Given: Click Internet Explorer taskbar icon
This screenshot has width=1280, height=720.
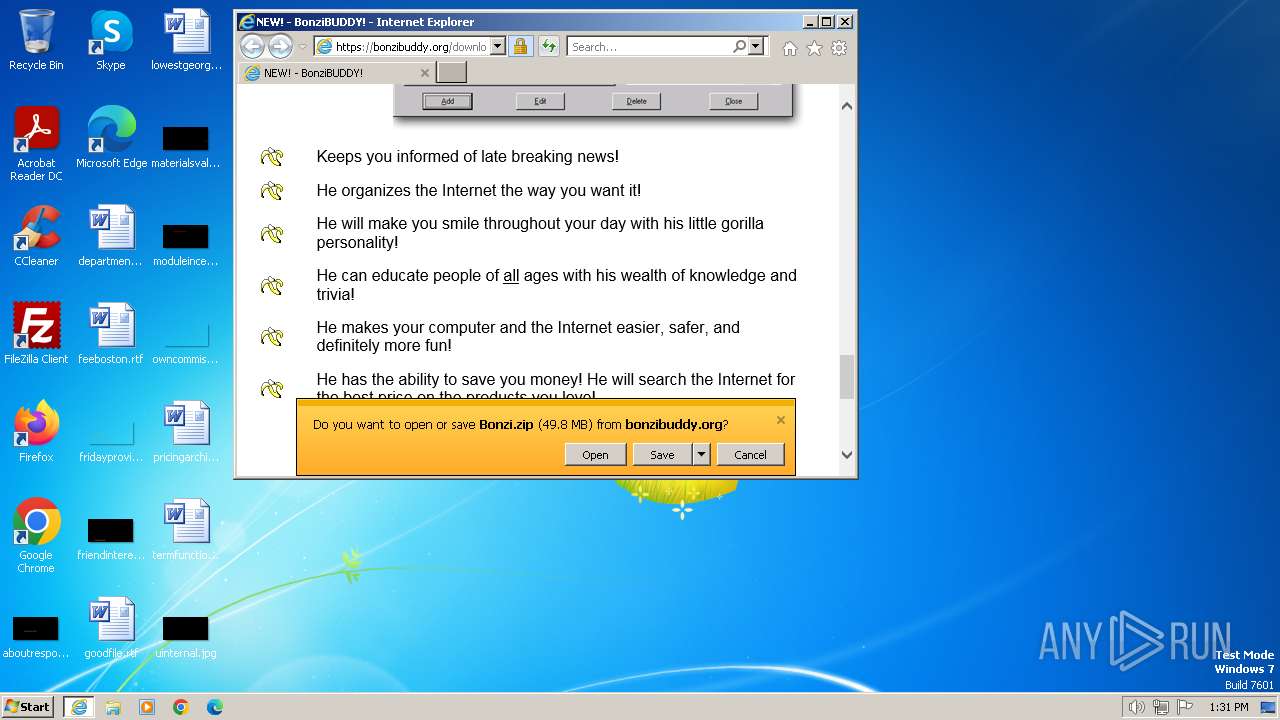Looking at the screenshot, I should [79, 707].
